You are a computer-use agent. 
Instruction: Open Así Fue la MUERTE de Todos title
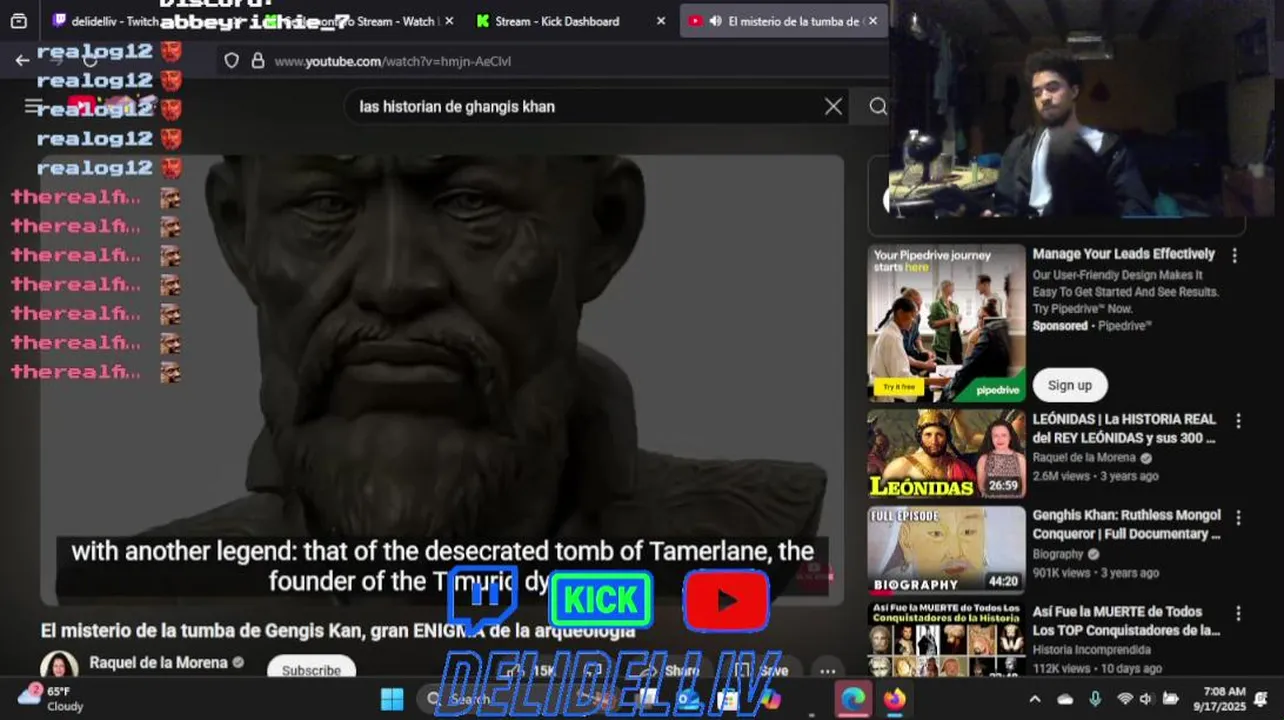click(1126, 620)
